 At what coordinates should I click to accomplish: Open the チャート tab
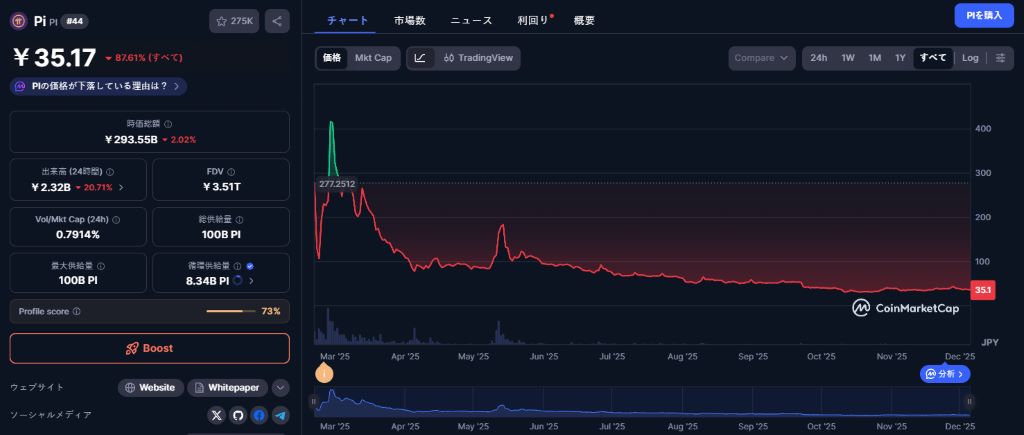[x=347, y=21]
